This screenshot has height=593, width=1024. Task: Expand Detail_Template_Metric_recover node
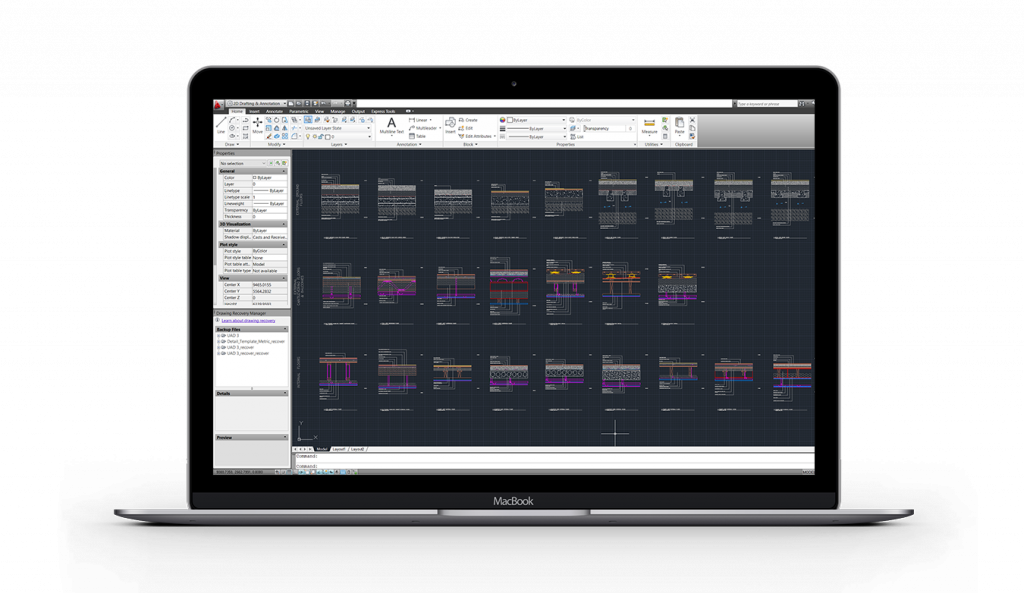click(218, 342)
